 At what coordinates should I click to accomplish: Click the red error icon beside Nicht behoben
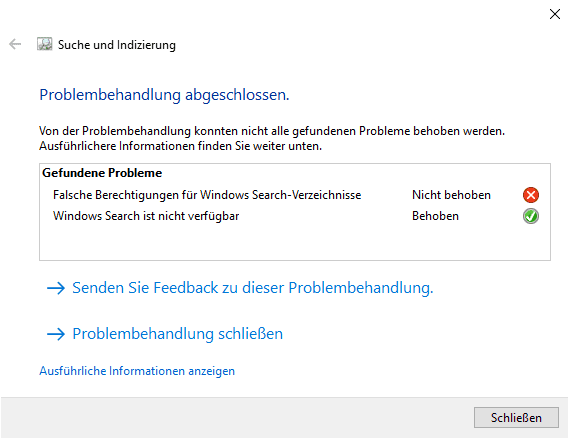[x=531, y=195]
